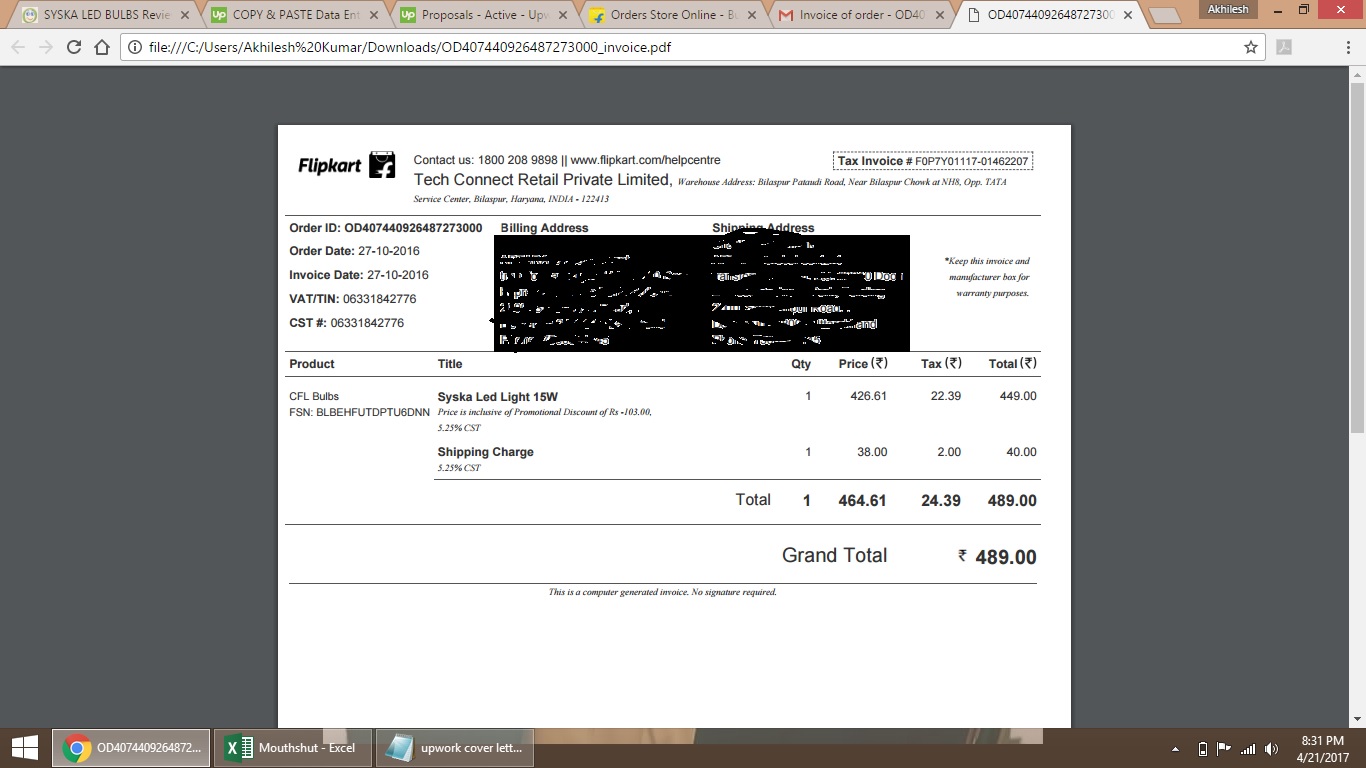Image resolution: width=1366 pixels, height=768 pixels.
Task: Click the Akhilesh profile button
Action: pyautogui.click(x=1229, y=9)
